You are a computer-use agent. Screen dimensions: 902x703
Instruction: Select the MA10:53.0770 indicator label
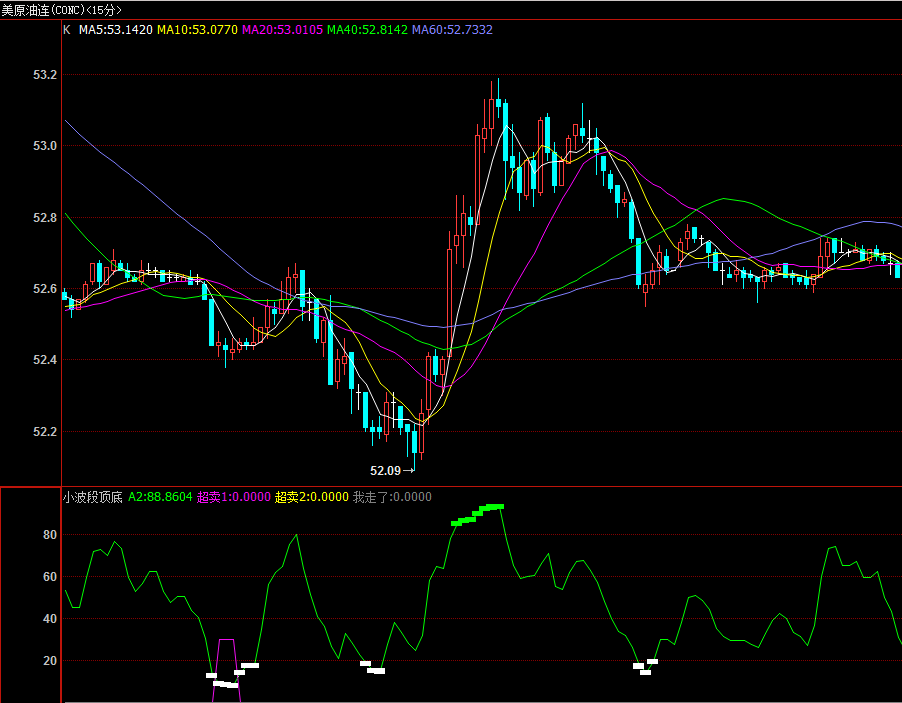[x=197, y=30]
